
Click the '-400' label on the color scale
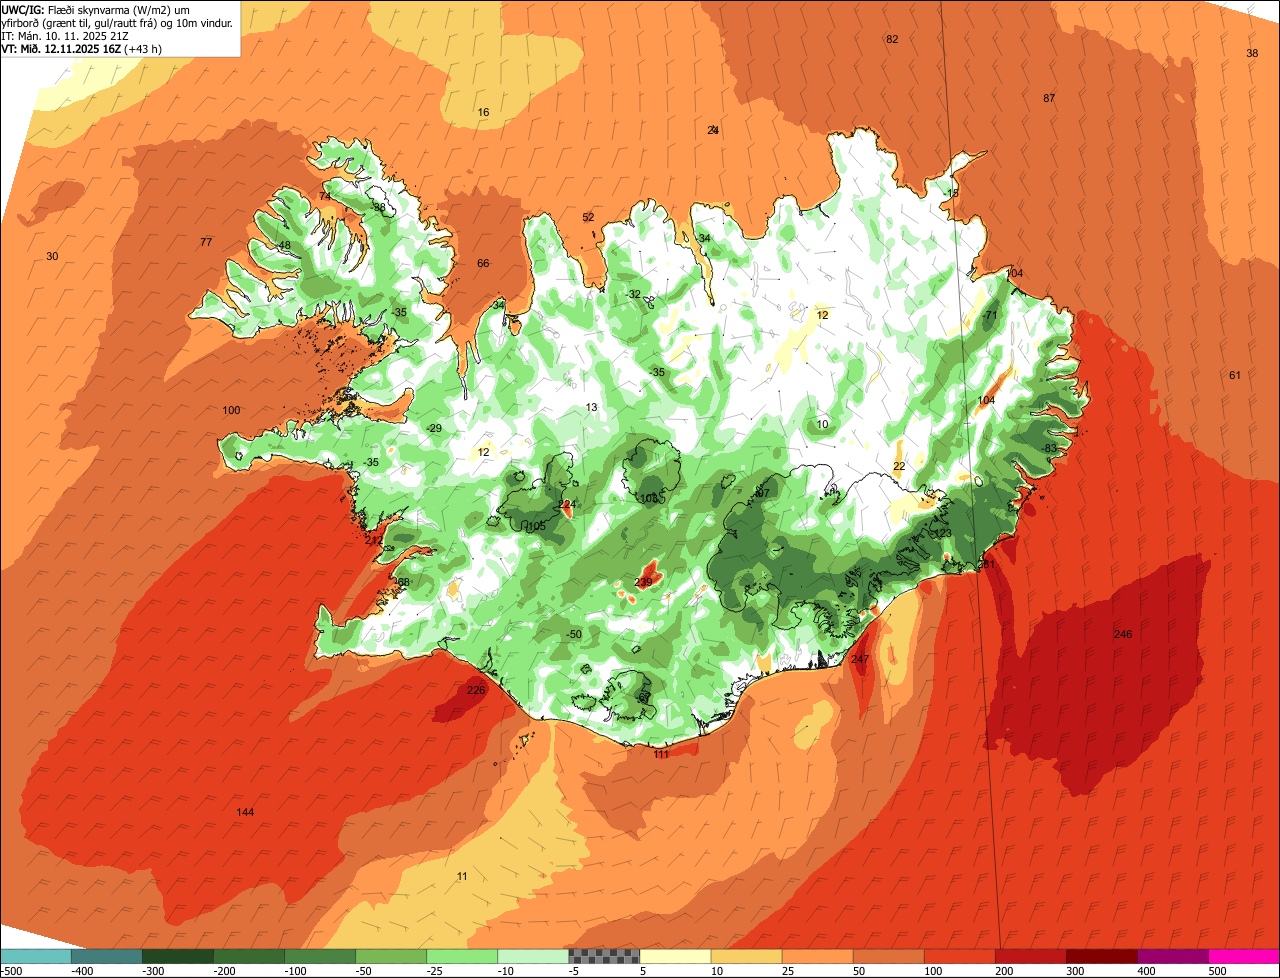(x=82, y=971)
